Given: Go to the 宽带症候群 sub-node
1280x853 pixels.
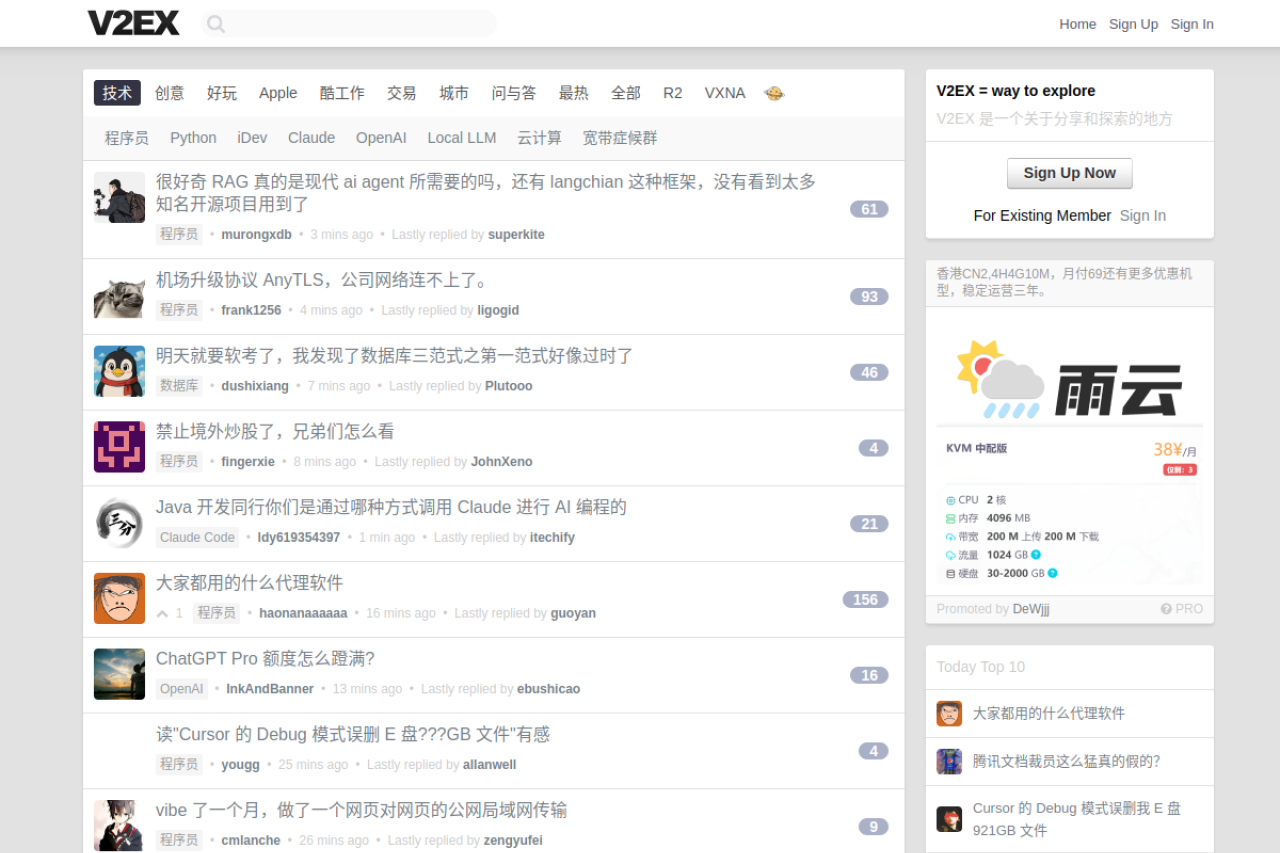Looking at the screenshot, I should point(620,138).
